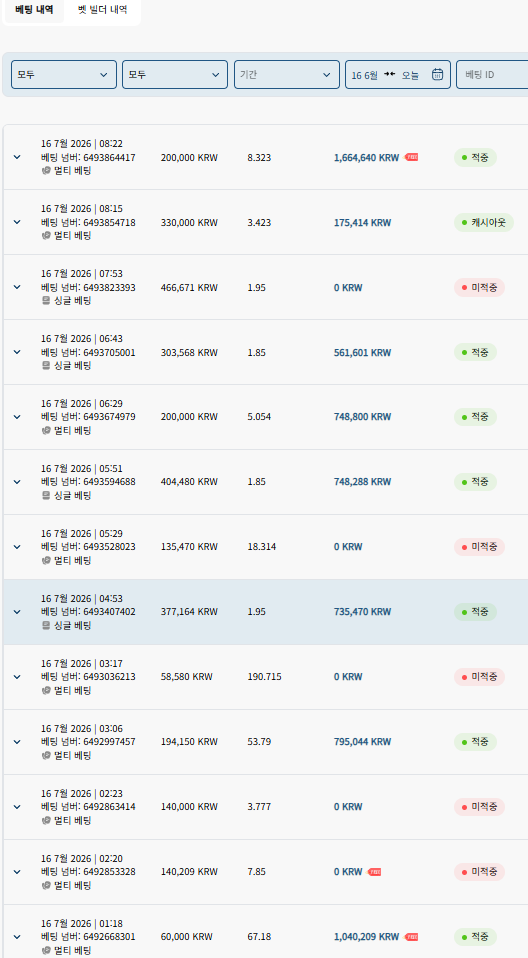The height and width of the screenshot is (958, 528).
Task: Click the single bet icon for bet 6493407402
Action: click(45, 626)
